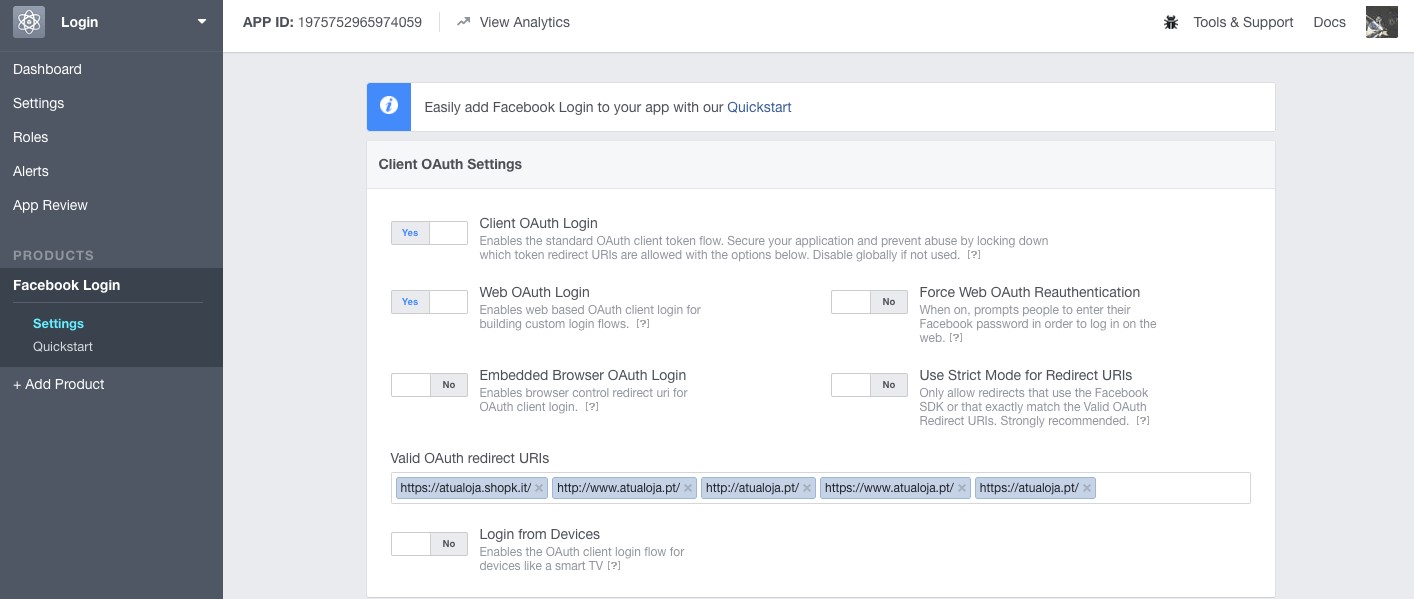
Task: Toggle the Web OAuth Login switch
Action: (429, 302)
